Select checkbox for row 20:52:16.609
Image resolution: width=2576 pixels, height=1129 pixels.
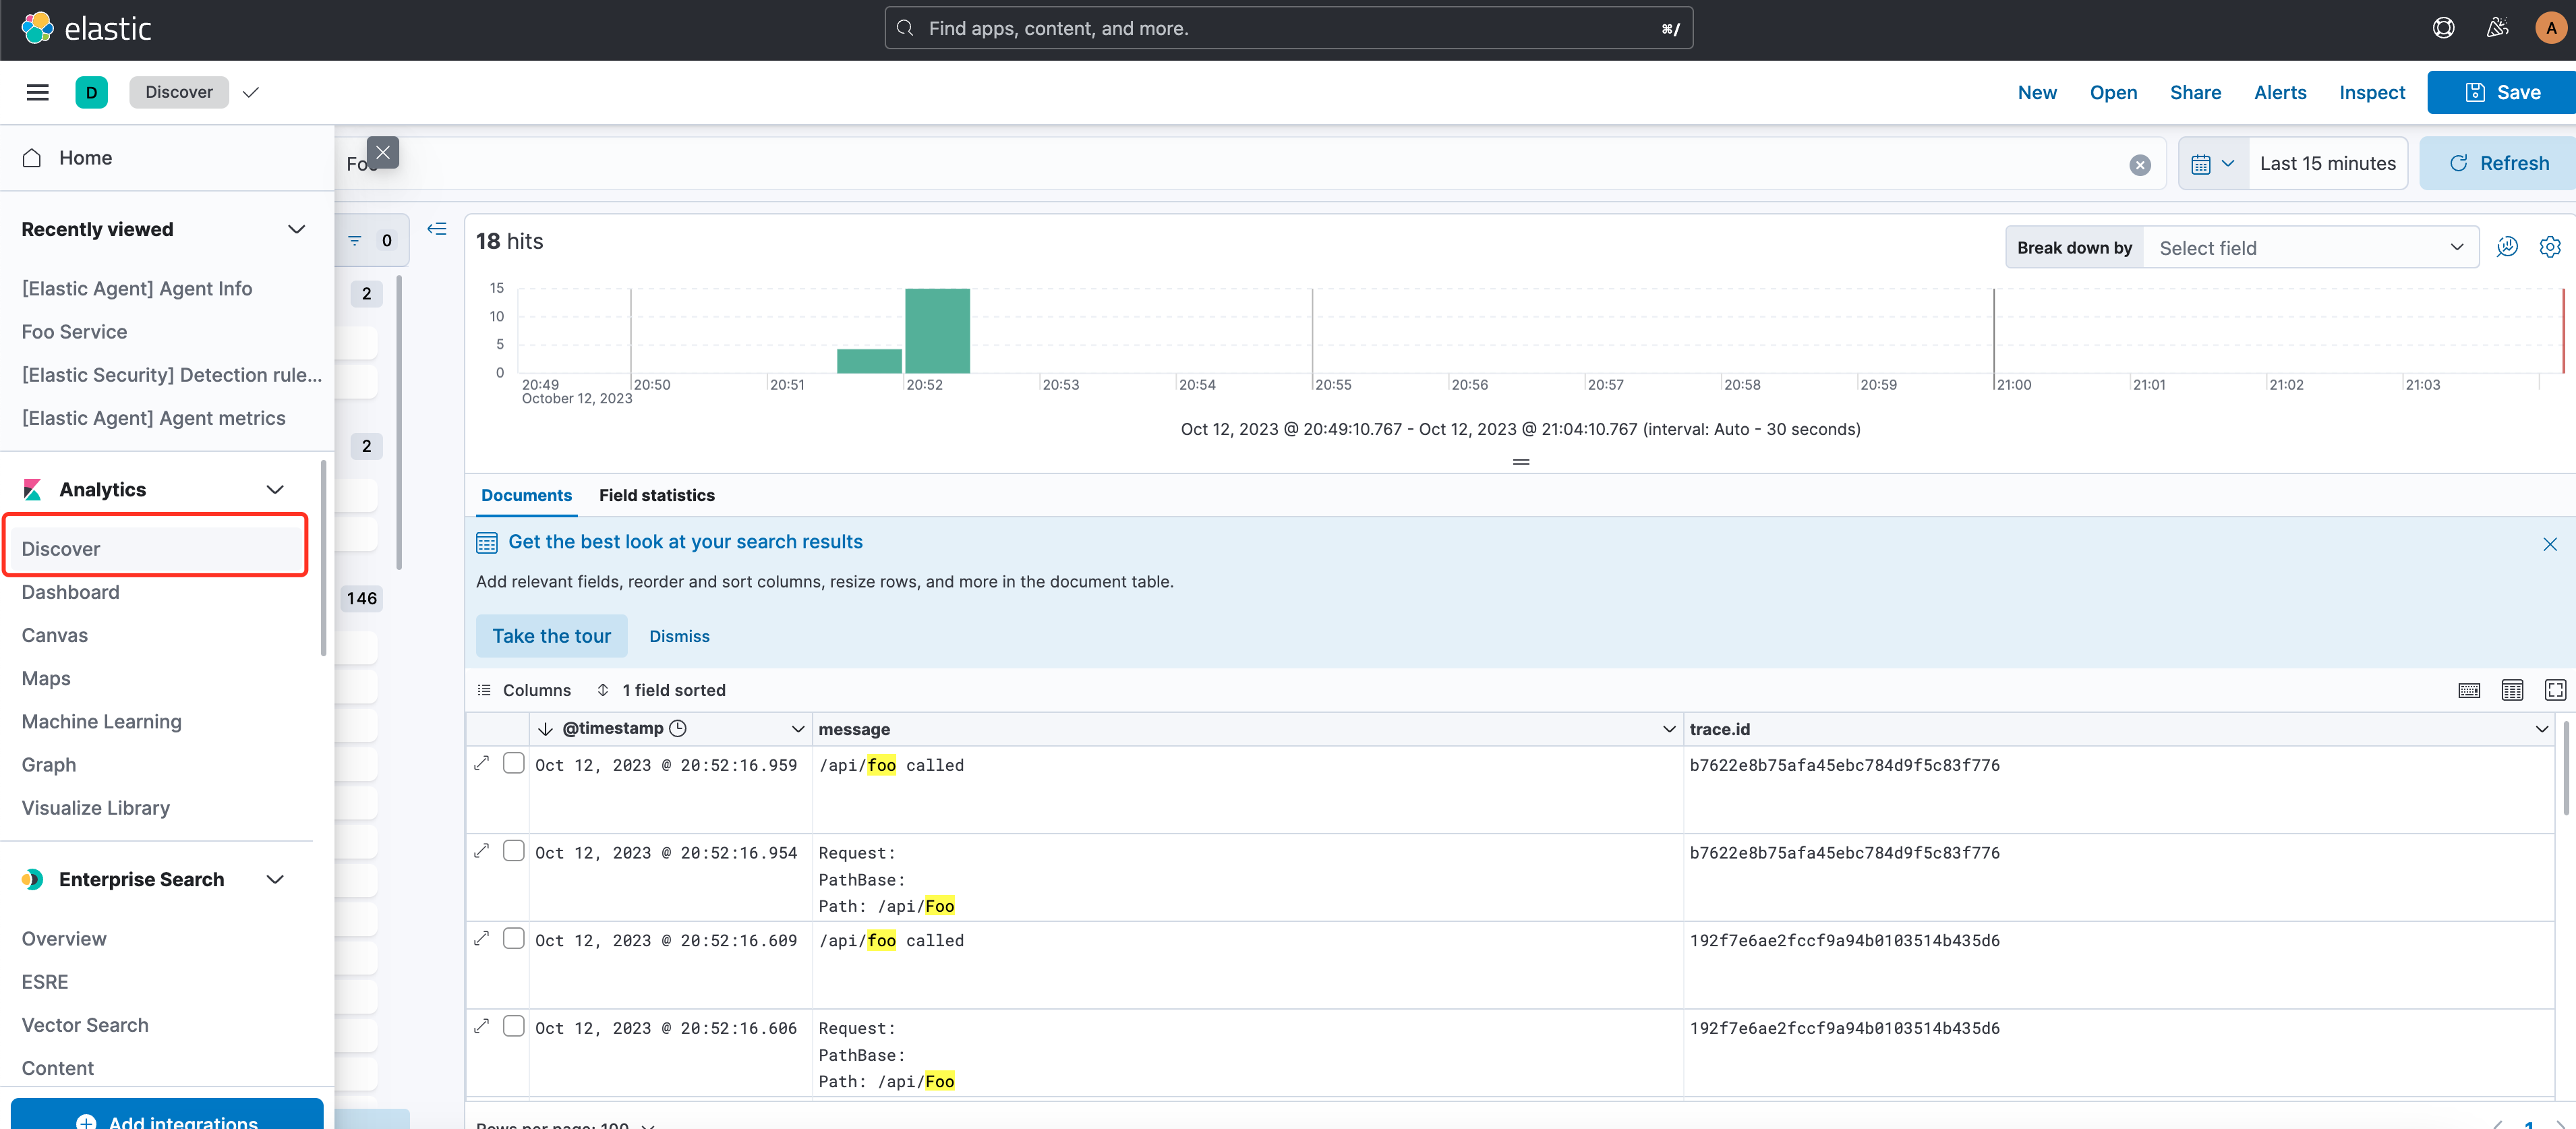tap(513, 938)
